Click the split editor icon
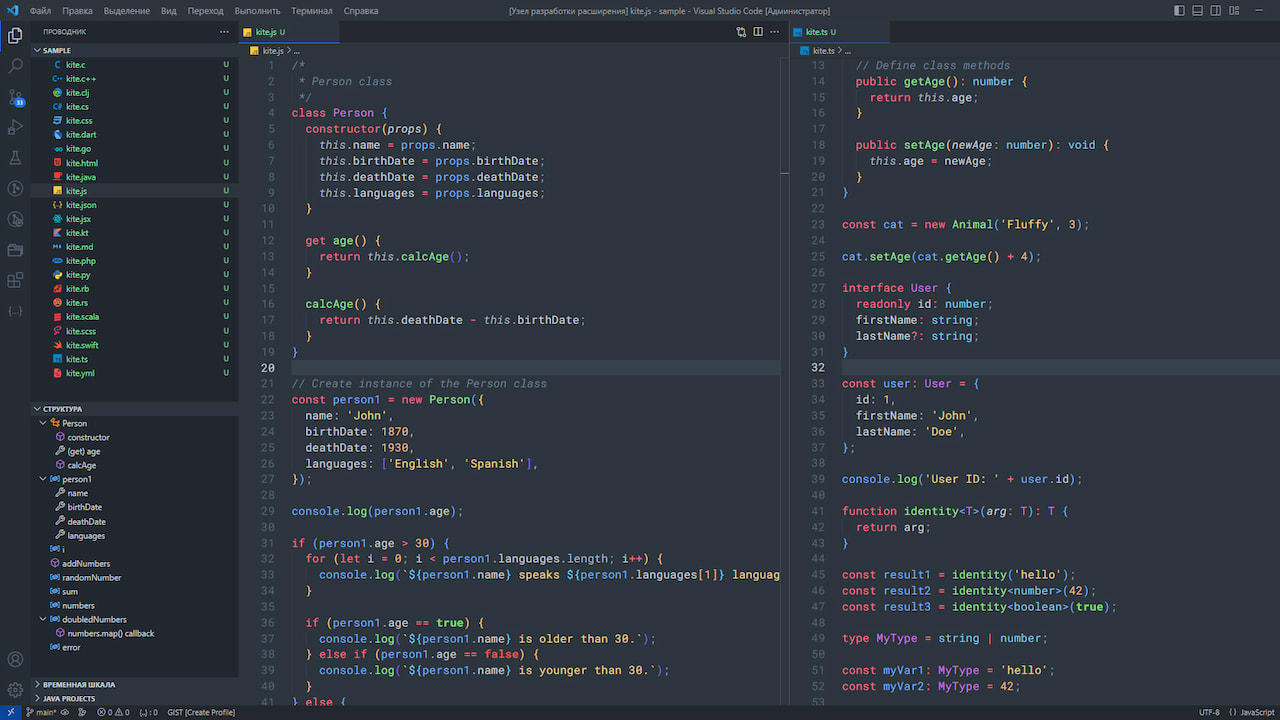Screen dimensions: 1280x720 pos(758,32)
